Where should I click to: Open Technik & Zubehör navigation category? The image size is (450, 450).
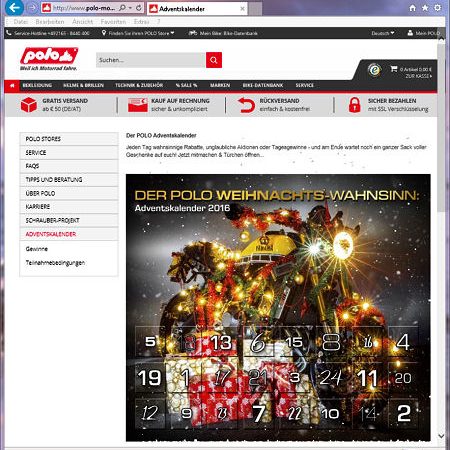[139, 85]
